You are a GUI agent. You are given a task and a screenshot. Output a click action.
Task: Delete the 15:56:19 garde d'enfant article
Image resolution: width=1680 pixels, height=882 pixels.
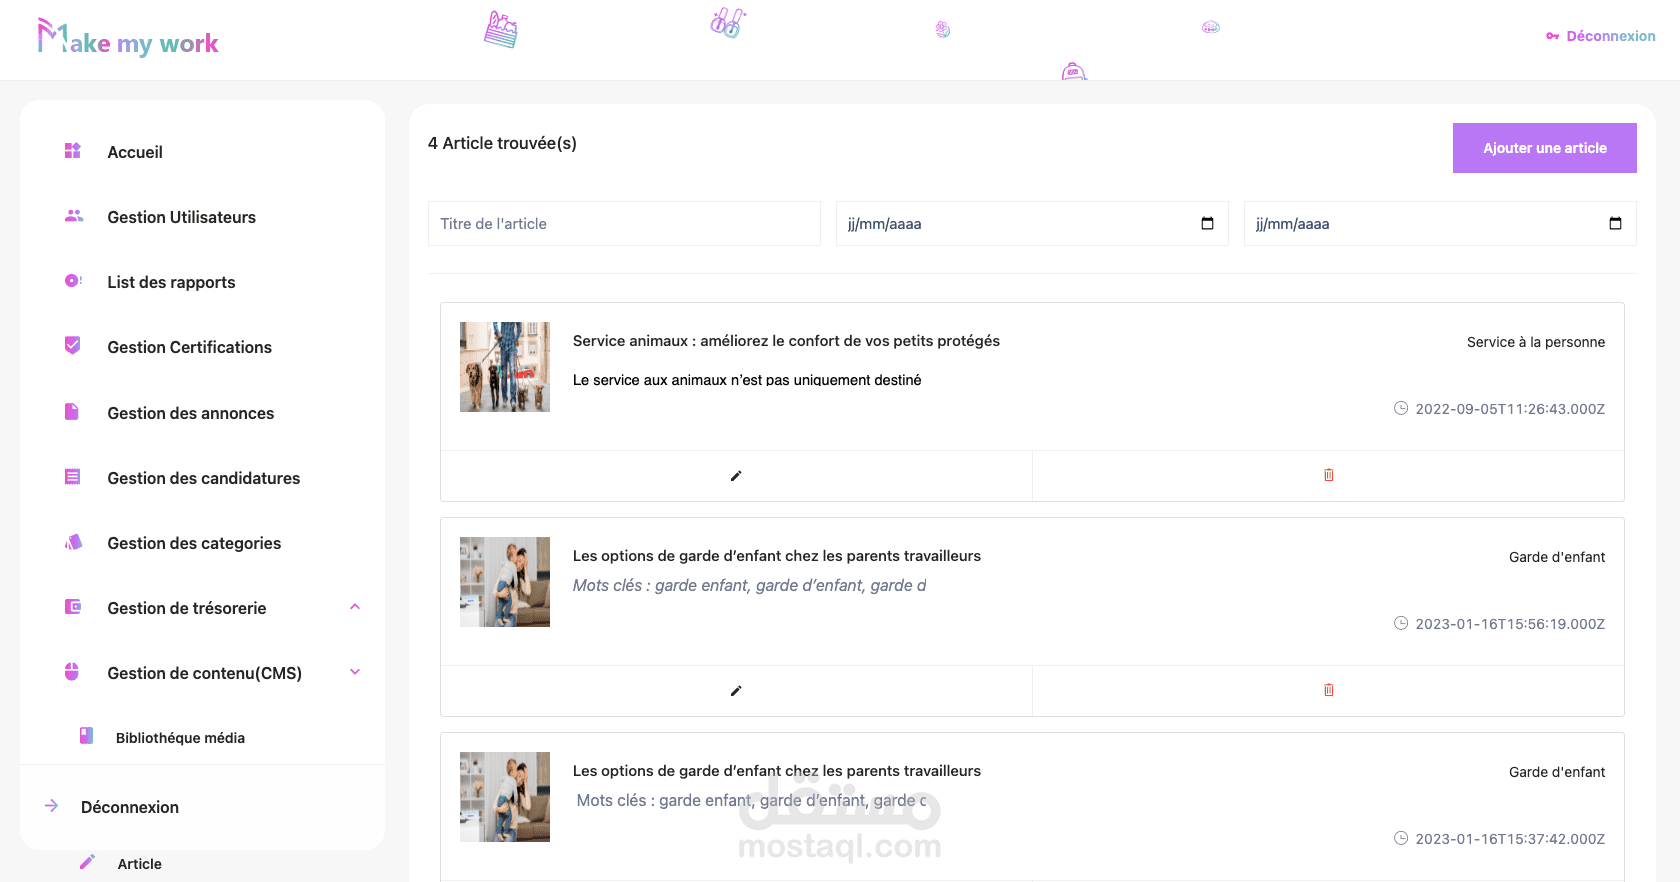pos(1329,690)
